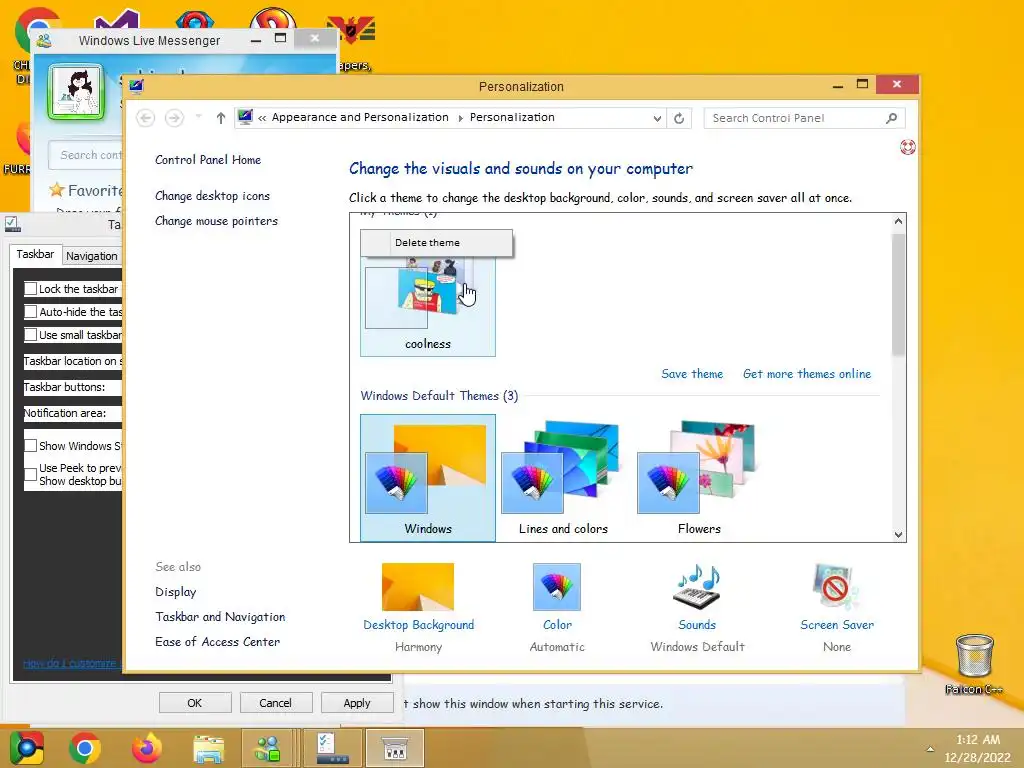Toggle Show Windows Store apps checkbox

[30, 445]
